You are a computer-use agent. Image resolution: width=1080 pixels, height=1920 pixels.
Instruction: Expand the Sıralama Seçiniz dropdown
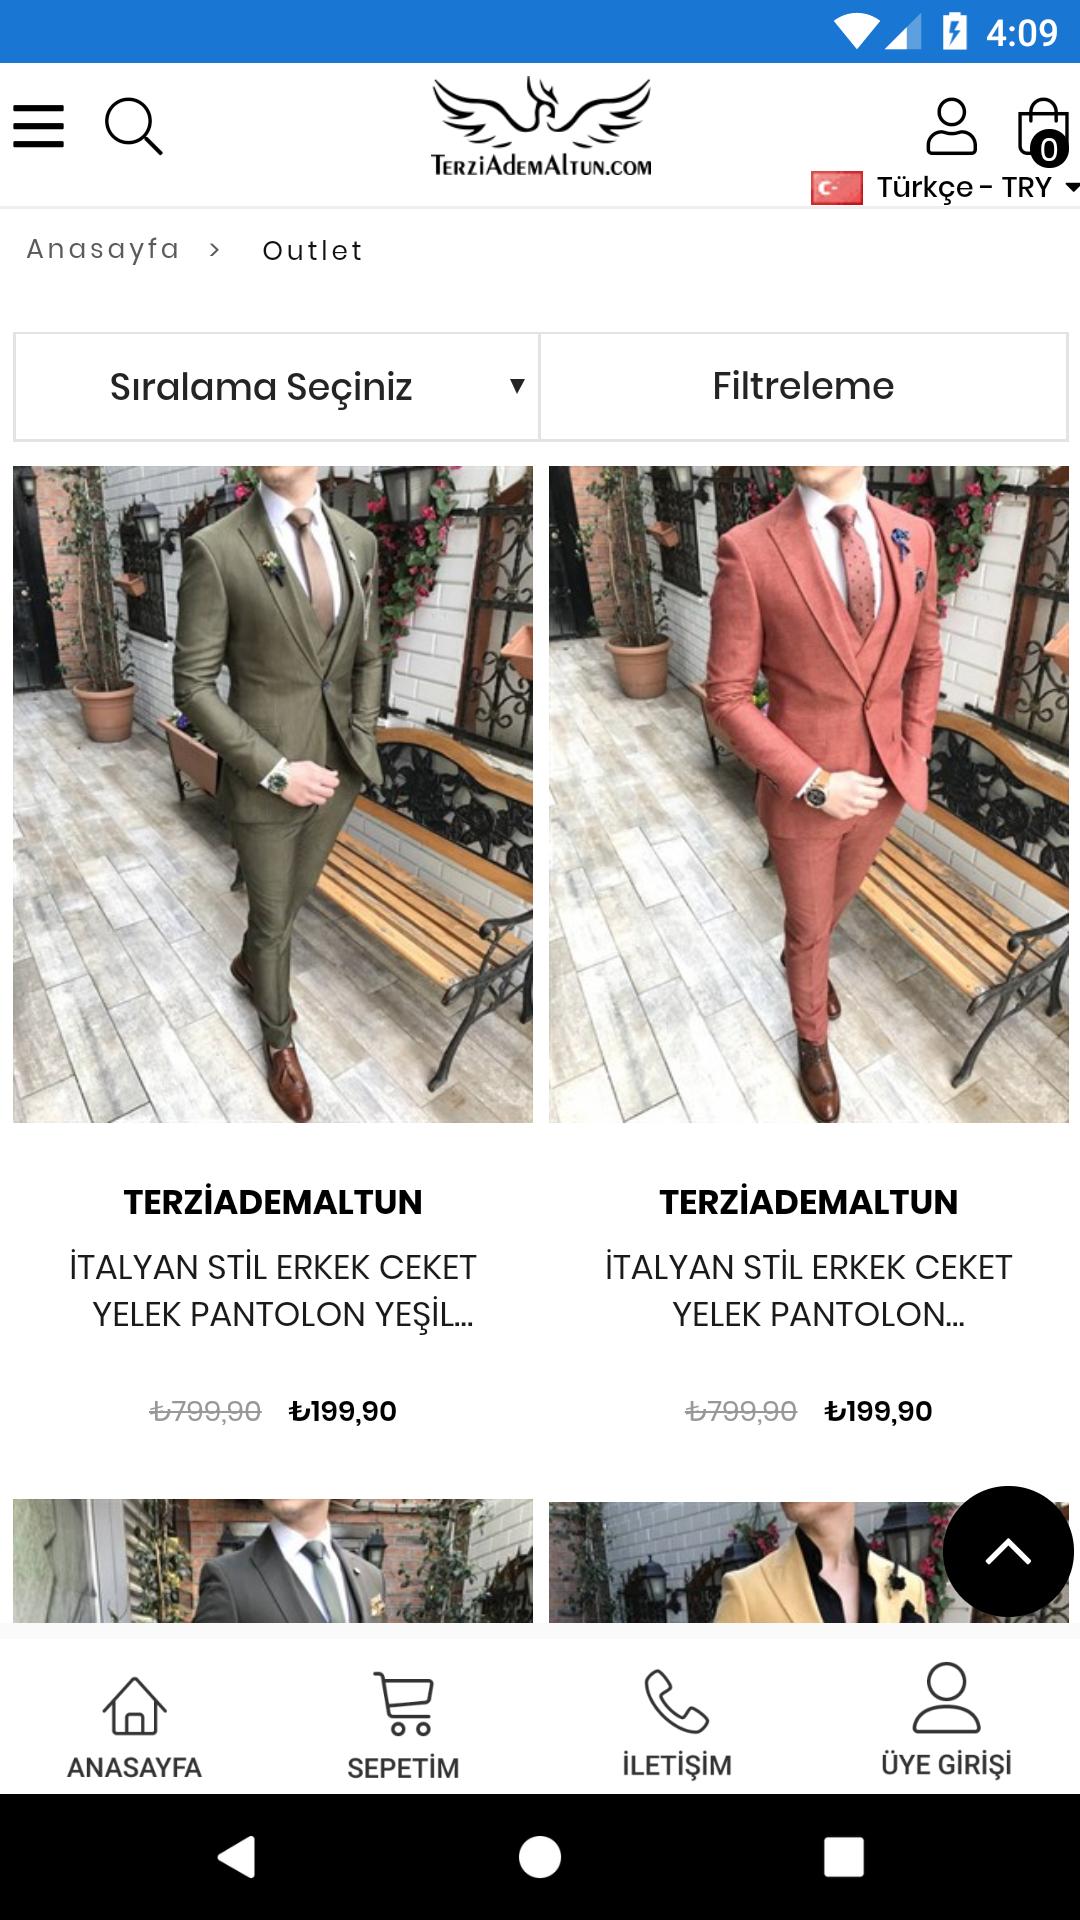277,386
